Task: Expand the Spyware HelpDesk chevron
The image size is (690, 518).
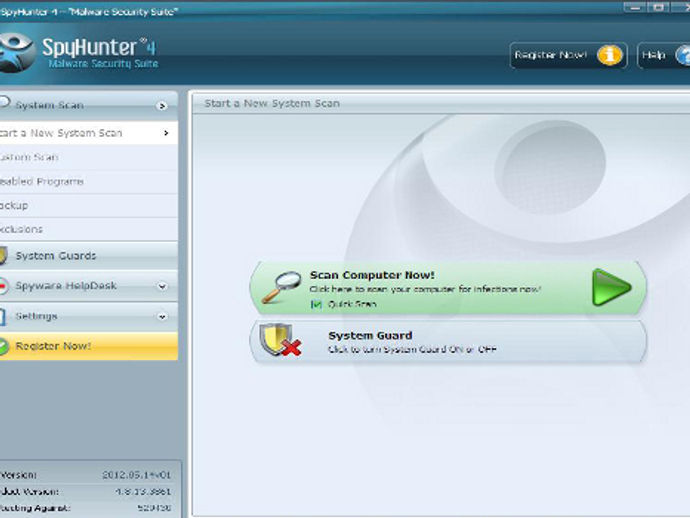Action: click(x=162, y=286)
